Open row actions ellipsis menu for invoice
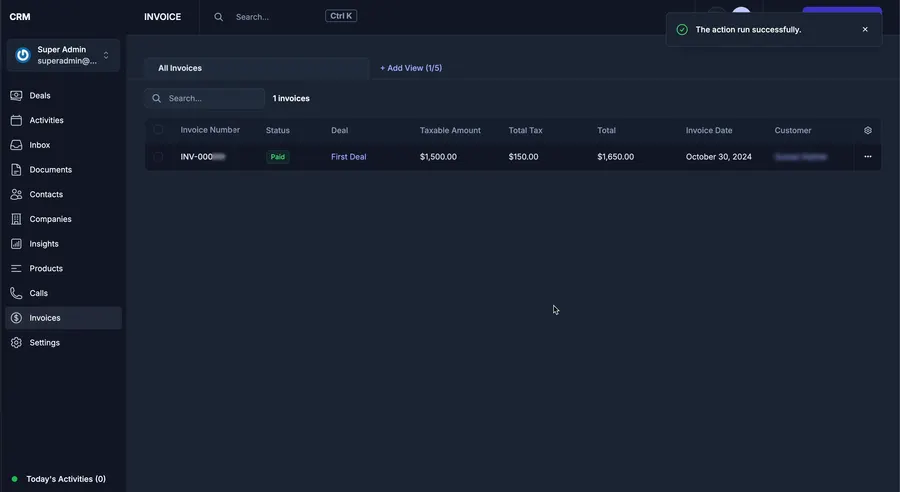The image size is (900, 492). 868,156
